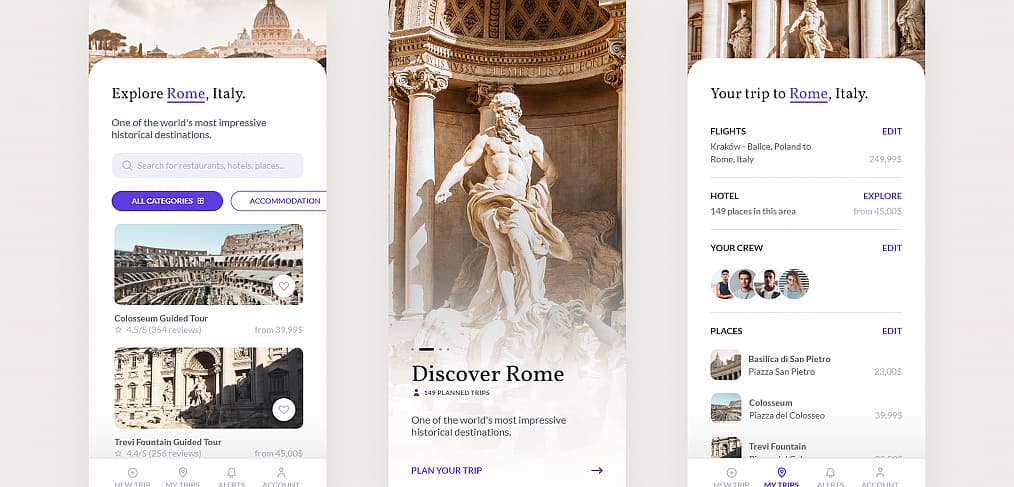Tap Account person icon on Explore screen

coord(281,473)
